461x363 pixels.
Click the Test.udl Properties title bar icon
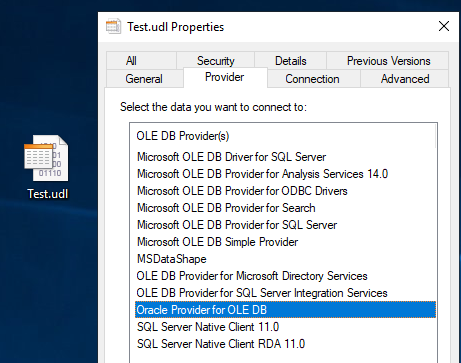(x=113, y=27)
